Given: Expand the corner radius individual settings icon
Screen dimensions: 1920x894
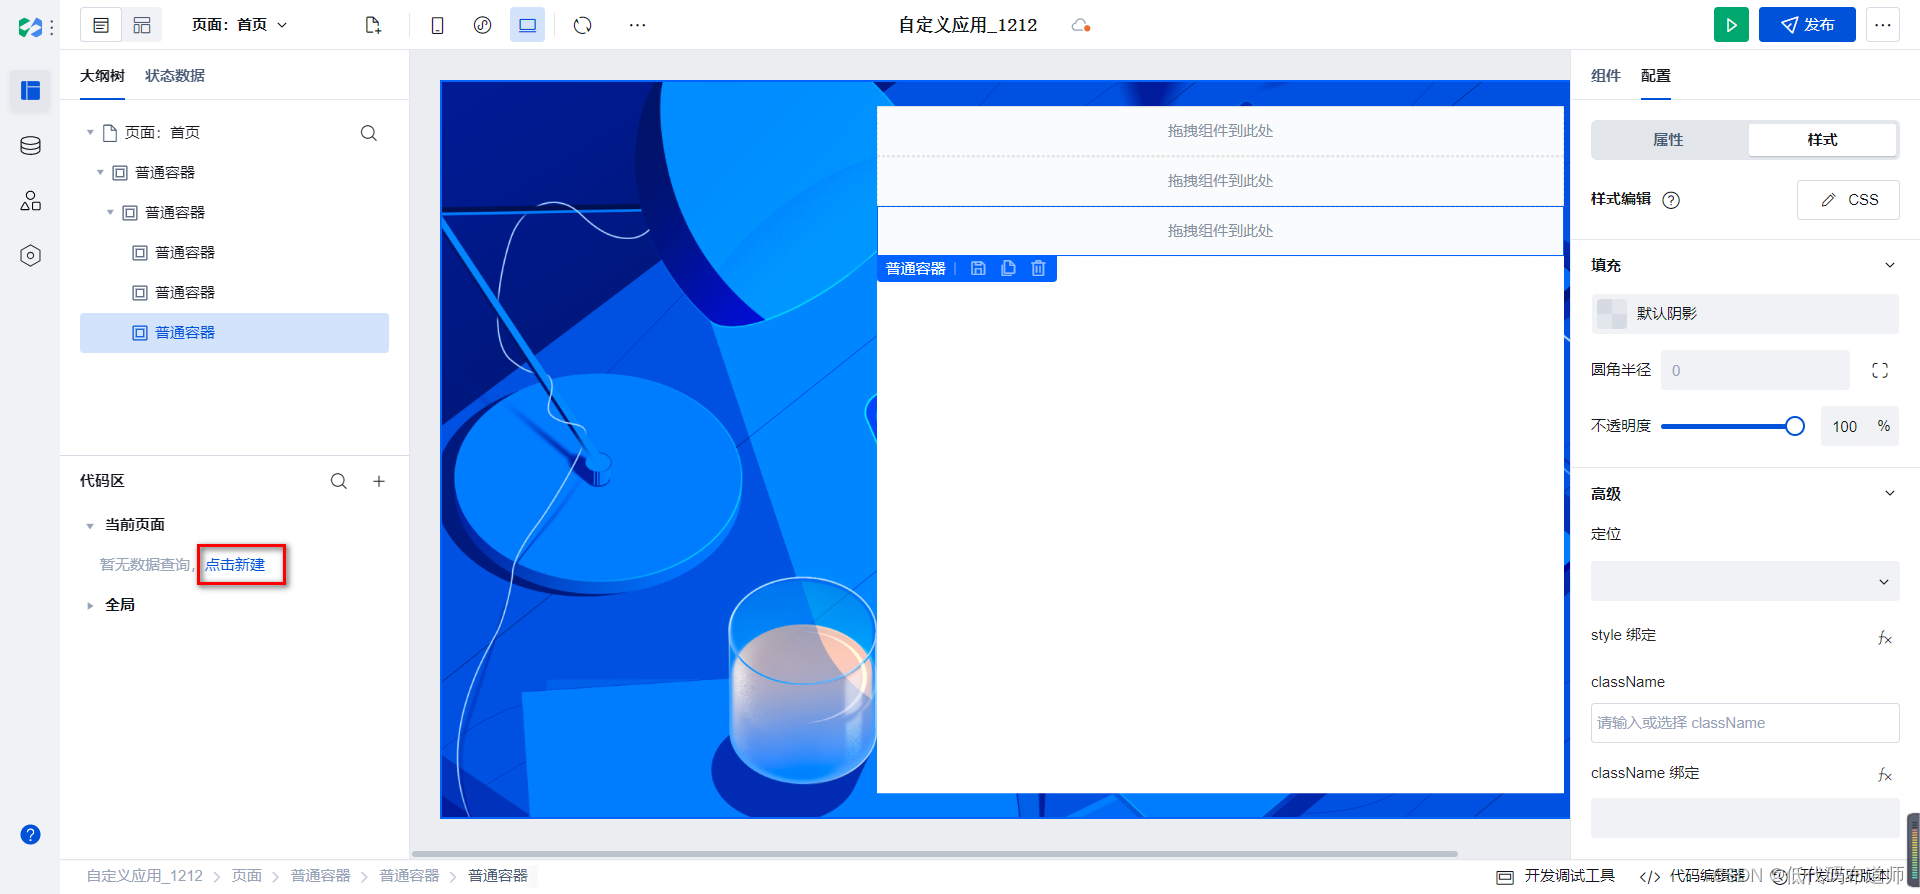Looking at the screenshot, I should tap(1880, 370).
